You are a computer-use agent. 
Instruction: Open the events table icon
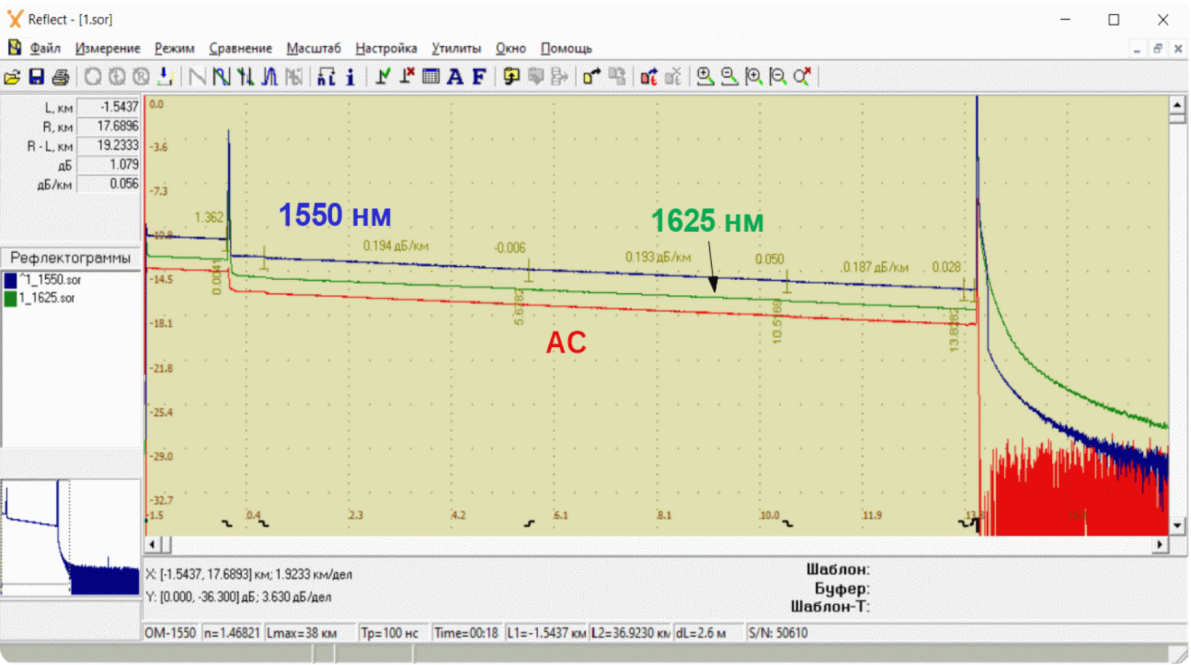click(x=431, y=77)
